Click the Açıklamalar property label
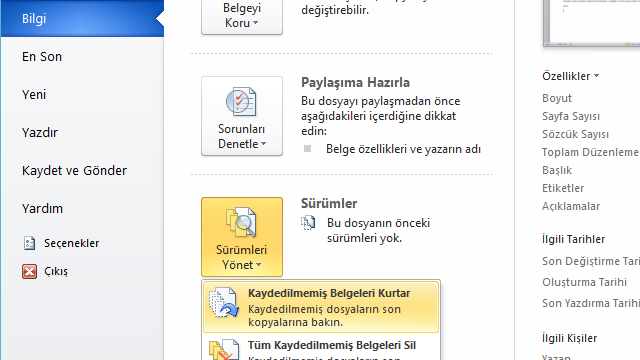 [x=571, y=206]
